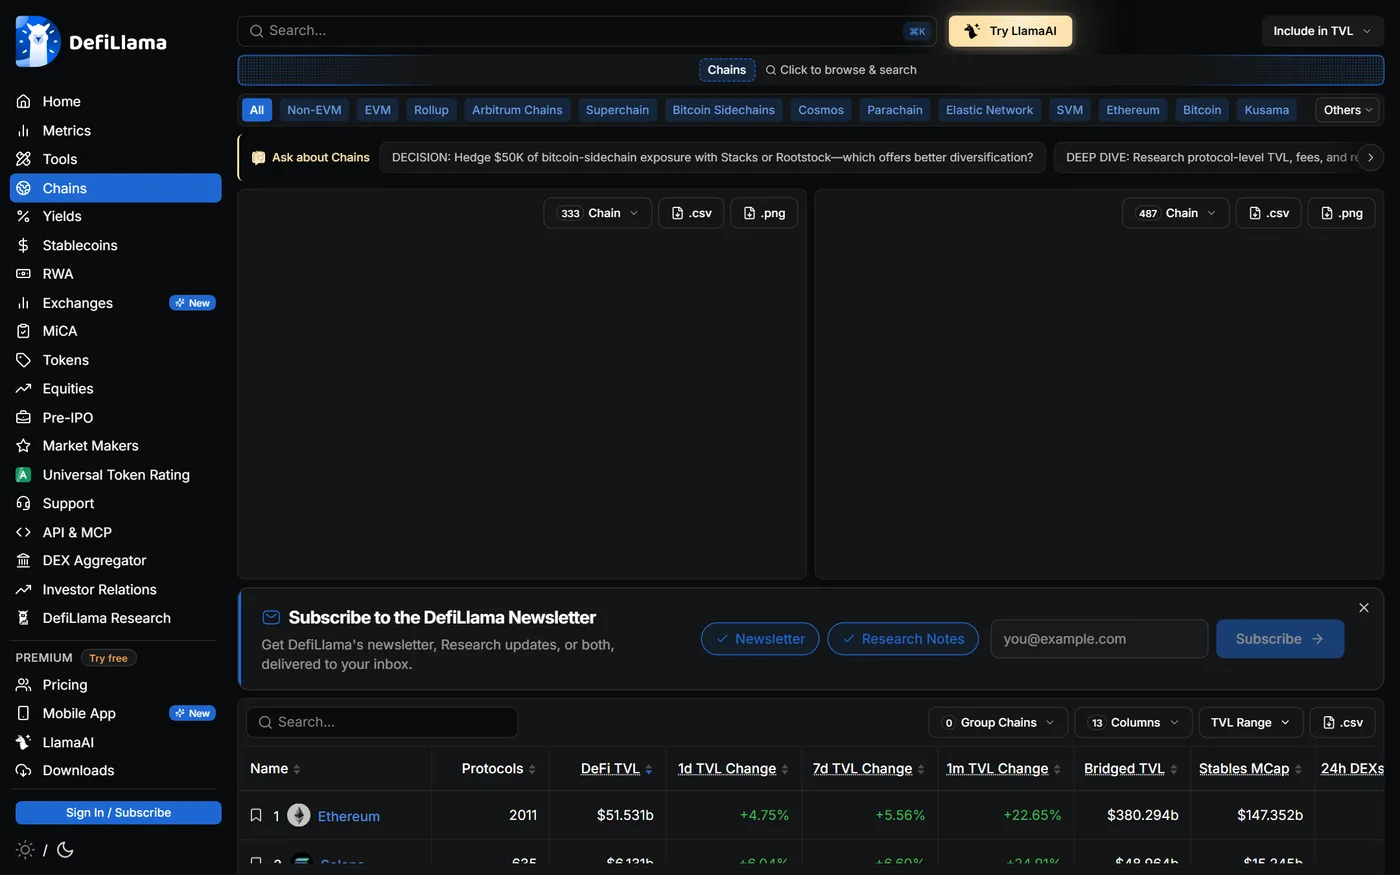Download .png from the 487 Chain chart
Viewport: 1400px width, 875px height.
1342,213
